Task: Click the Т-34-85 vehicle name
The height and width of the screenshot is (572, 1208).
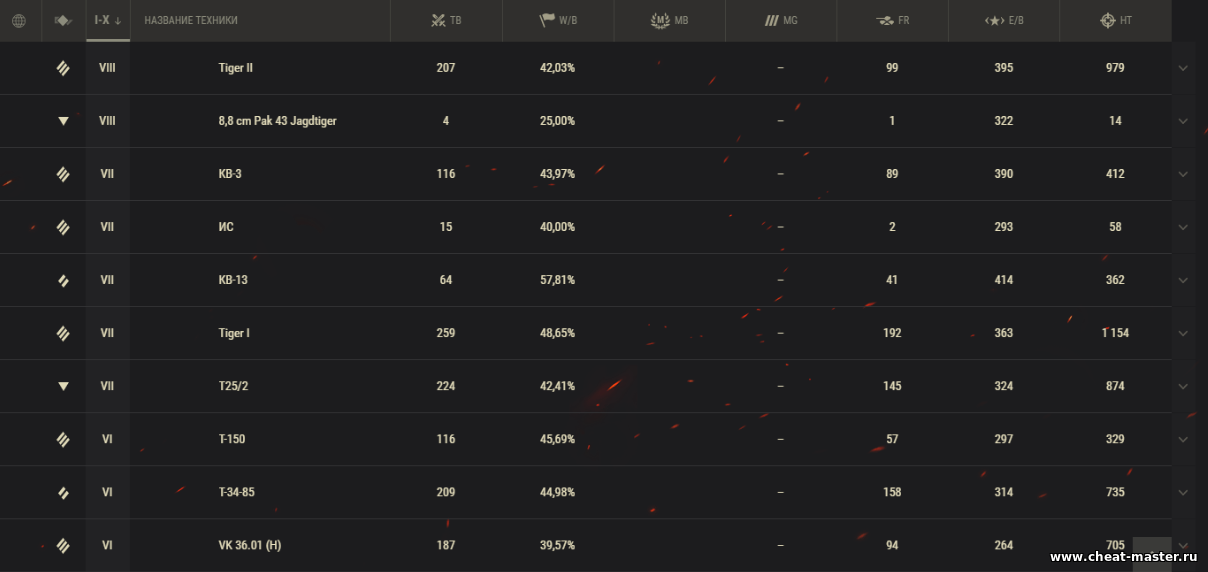Action: tap(243, 492)
